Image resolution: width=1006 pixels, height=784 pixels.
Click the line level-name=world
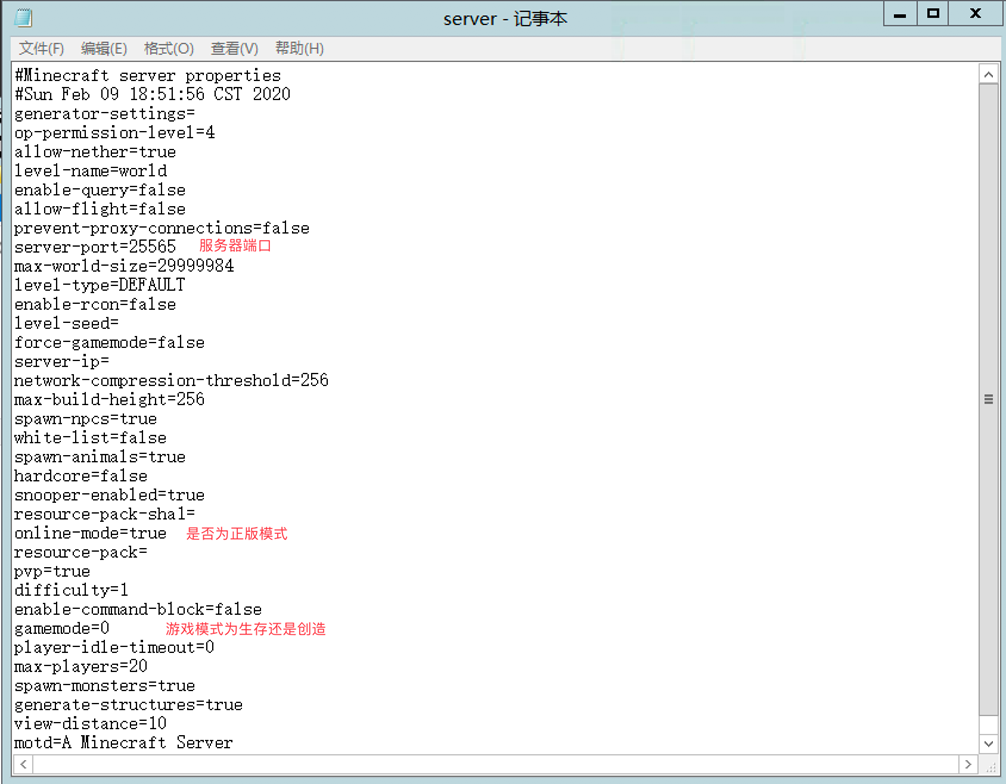(90, 171)
